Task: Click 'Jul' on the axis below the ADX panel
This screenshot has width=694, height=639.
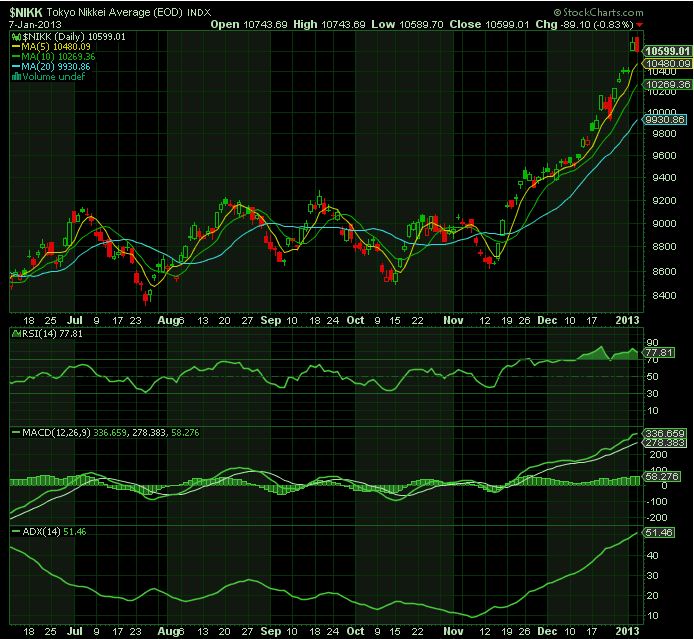Action: (x=75, y=631)
